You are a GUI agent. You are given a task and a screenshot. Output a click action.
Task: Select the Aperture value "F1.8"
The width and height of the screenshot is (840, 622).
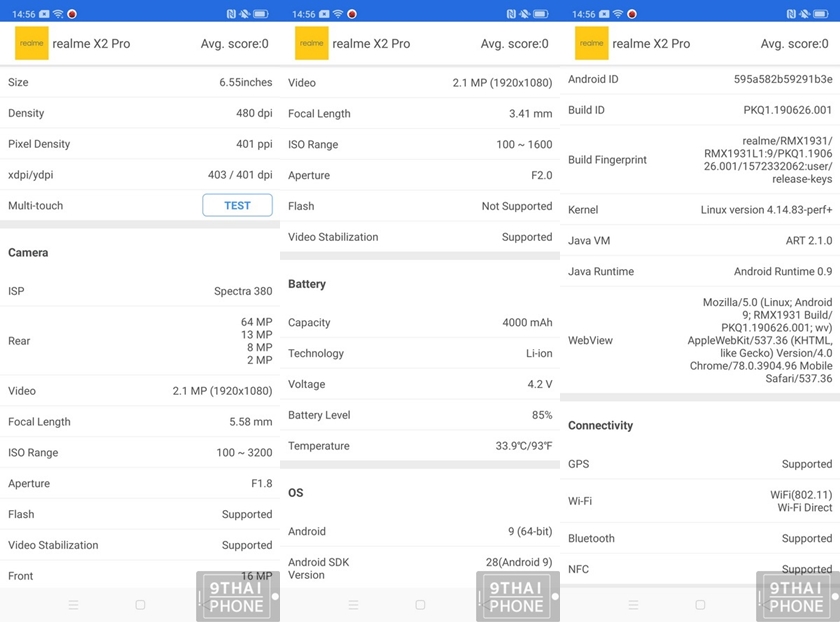coord(262,483)
